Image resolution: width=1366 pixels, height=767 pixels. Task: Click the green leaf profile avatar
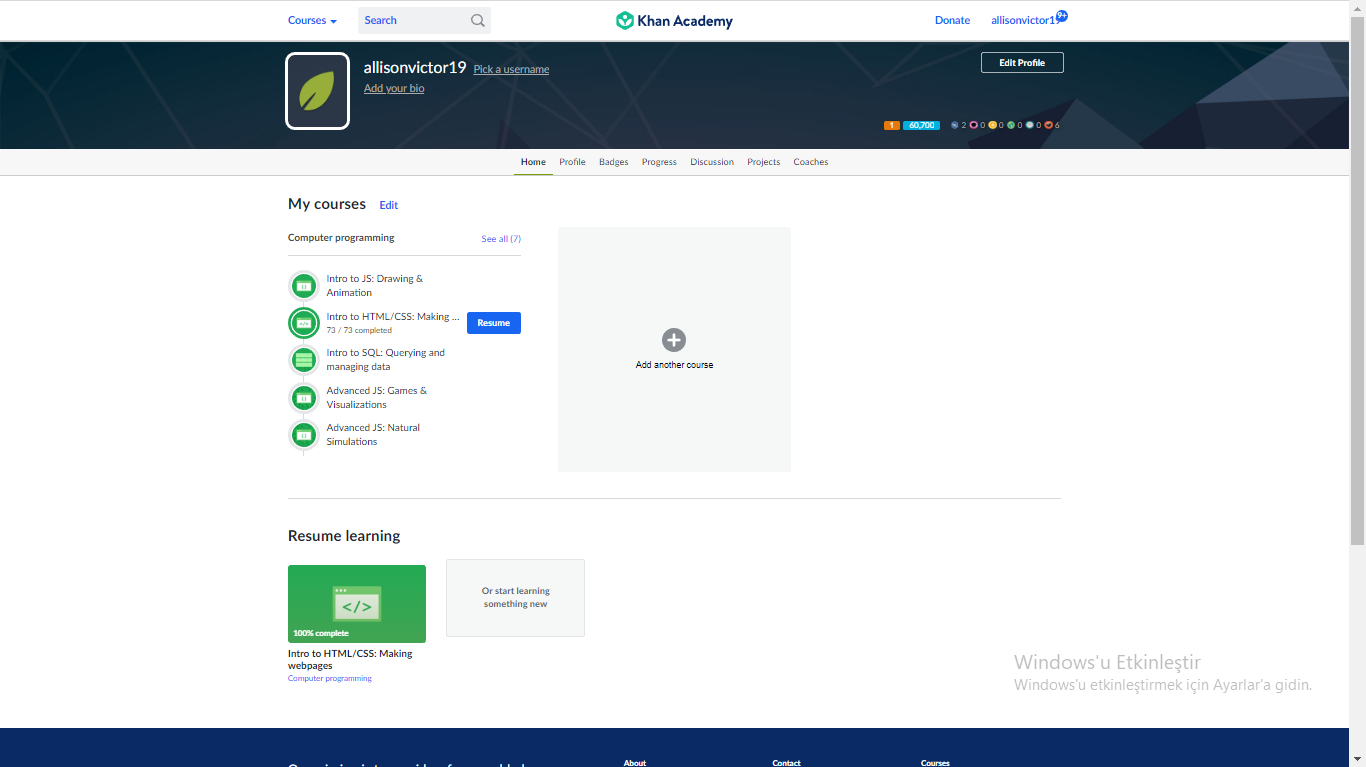pos(318,91)
